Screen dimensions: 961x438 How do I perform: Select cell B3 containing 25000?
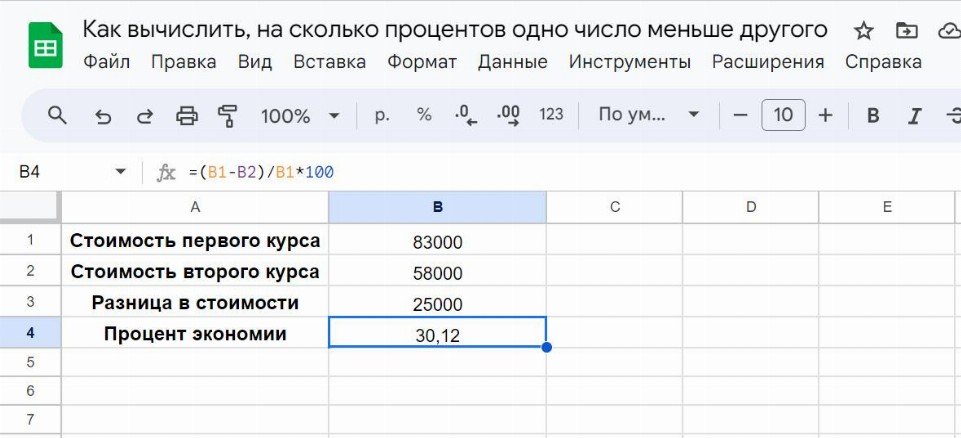pyautogui.click(x=437, y=304)
